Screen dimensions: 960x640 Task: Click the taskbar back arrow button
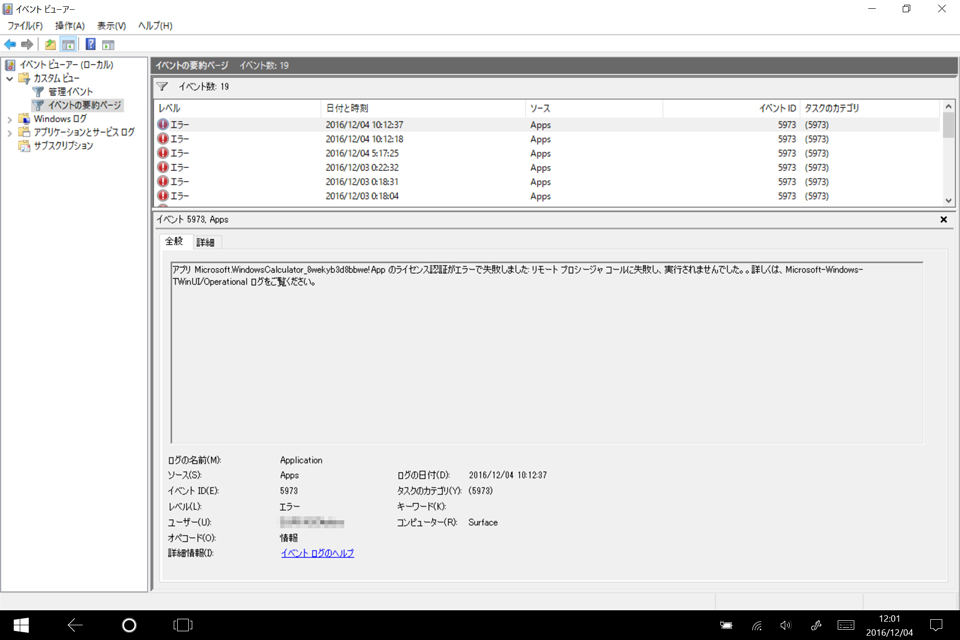75,625
